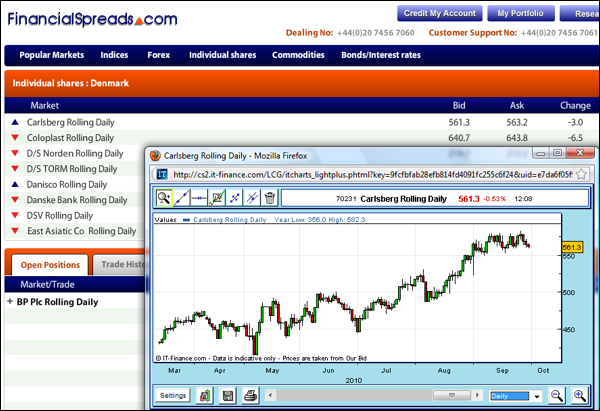Open D/S Norden Rolling Daily market

pyautogui.click(x=75, y=153)
